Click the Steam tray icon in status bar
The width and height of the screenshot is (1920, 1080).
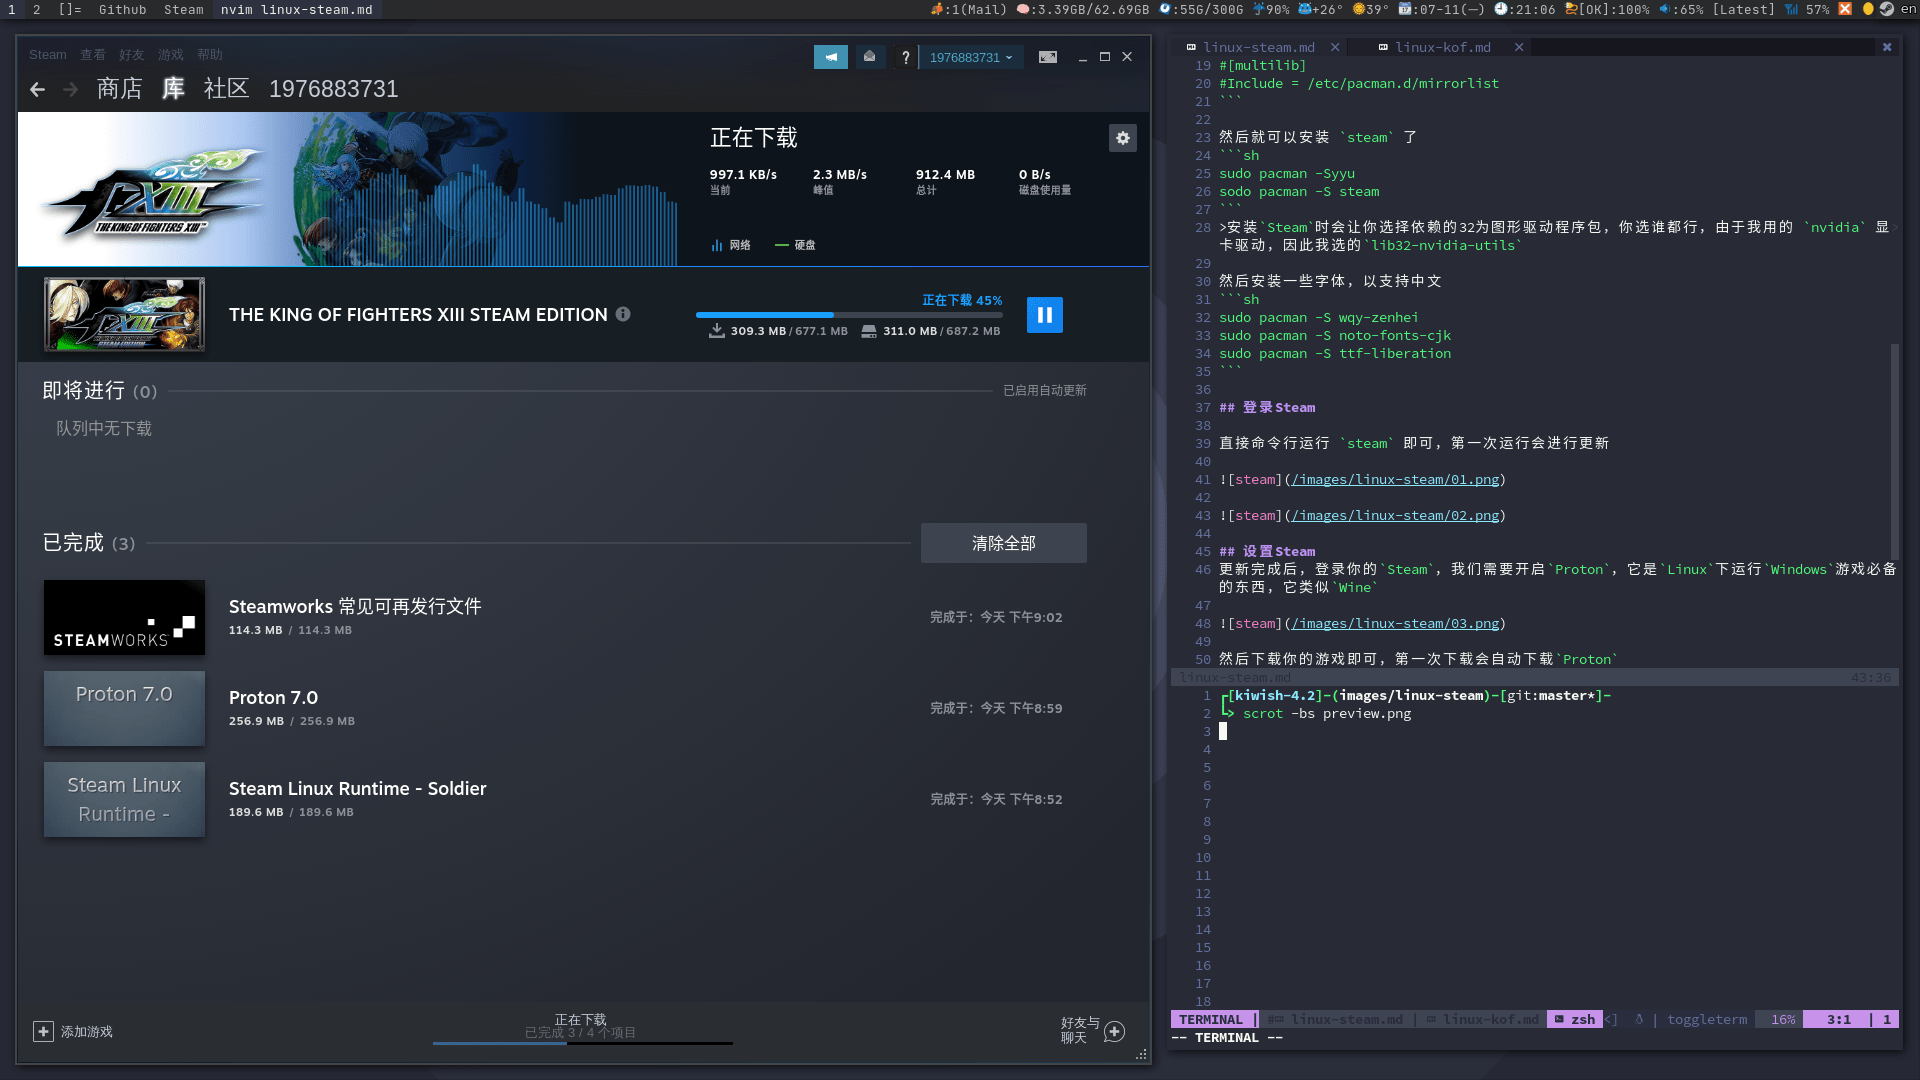point(1886,9)
